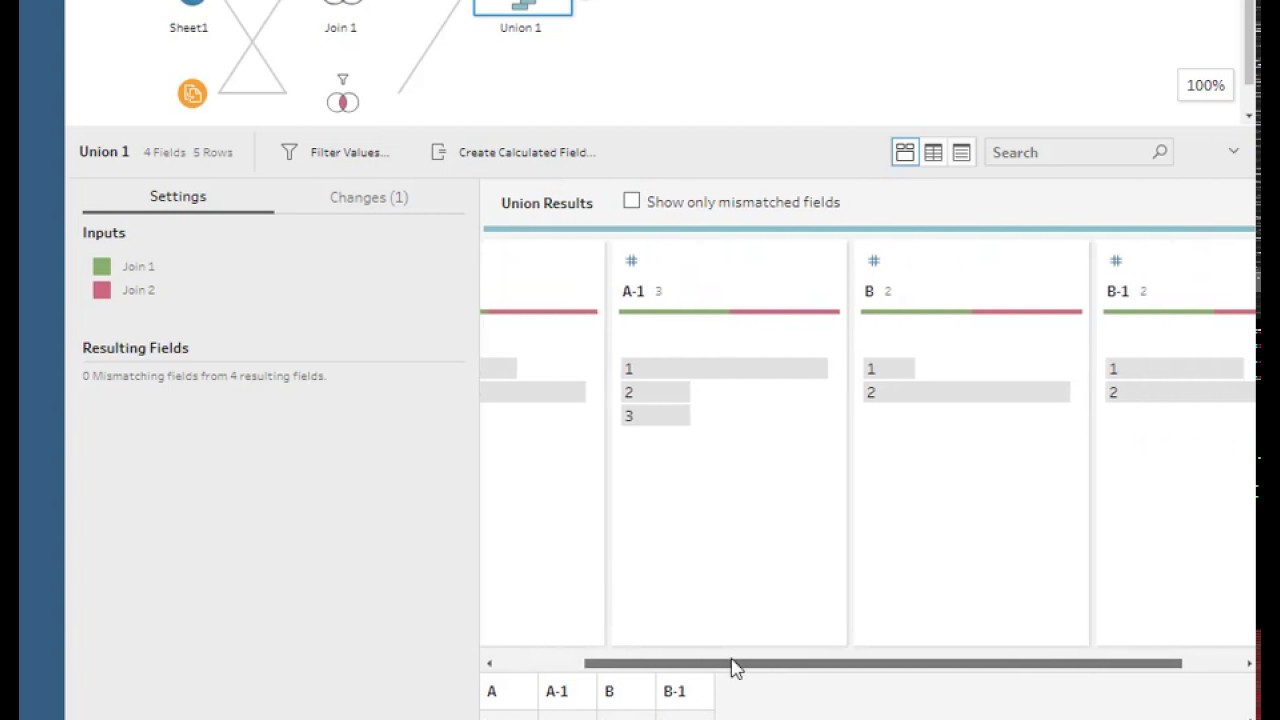This screenshot has width=1280, height=720.
Task: Click the Filter Values funnel icon
Action: pos(289,152)
